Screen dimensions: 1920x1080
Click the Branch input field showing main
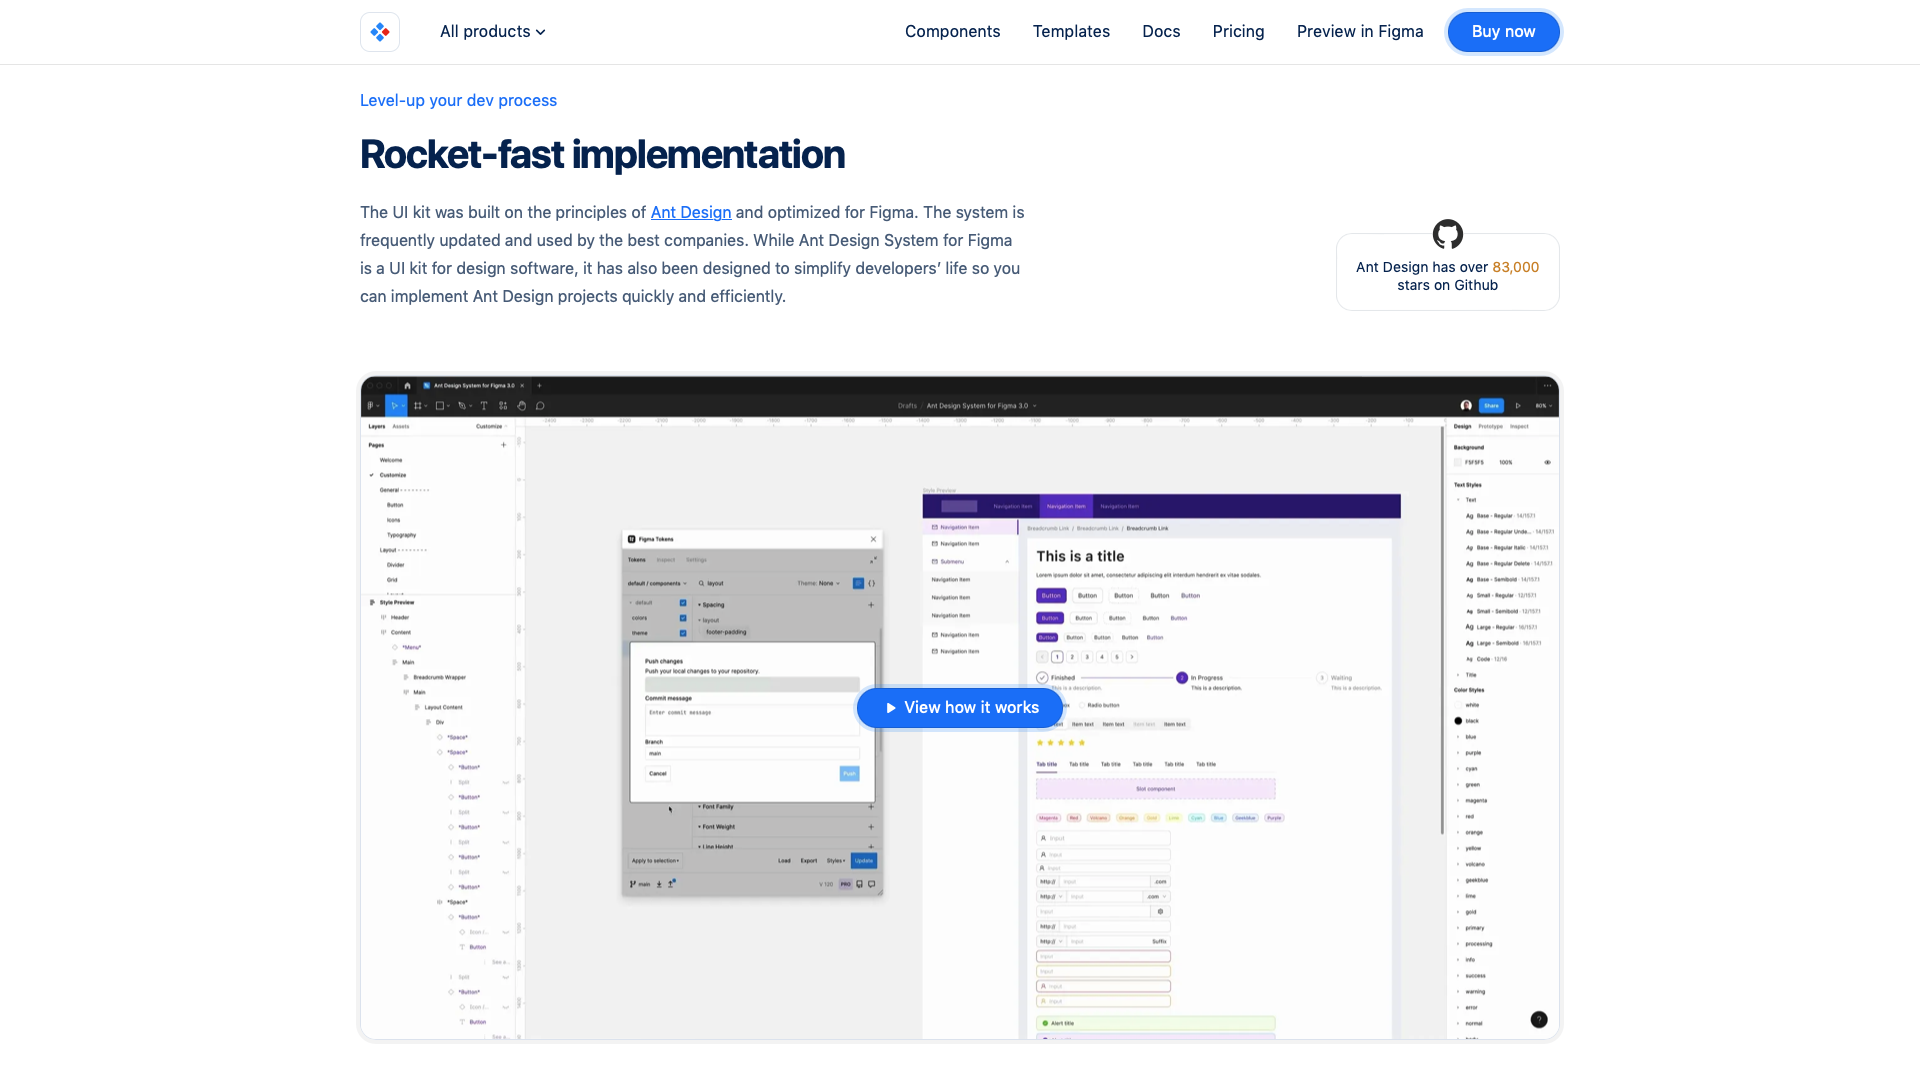(752, 753)
